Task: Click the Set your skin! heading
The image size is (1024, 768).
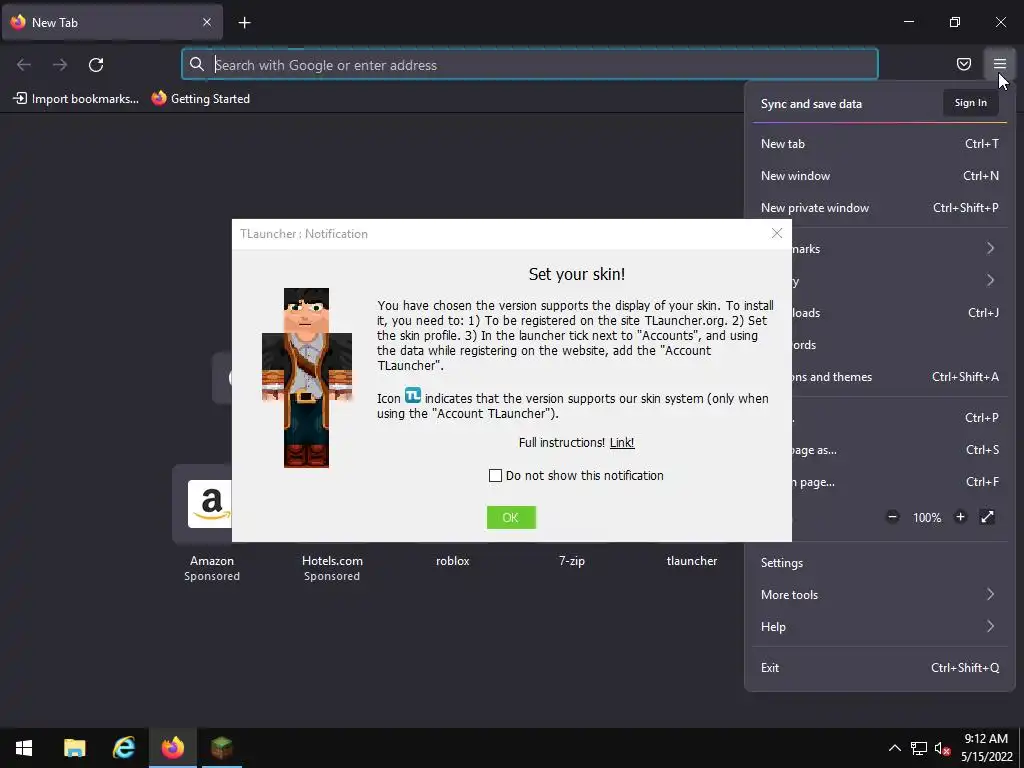Action: point(577,274)
